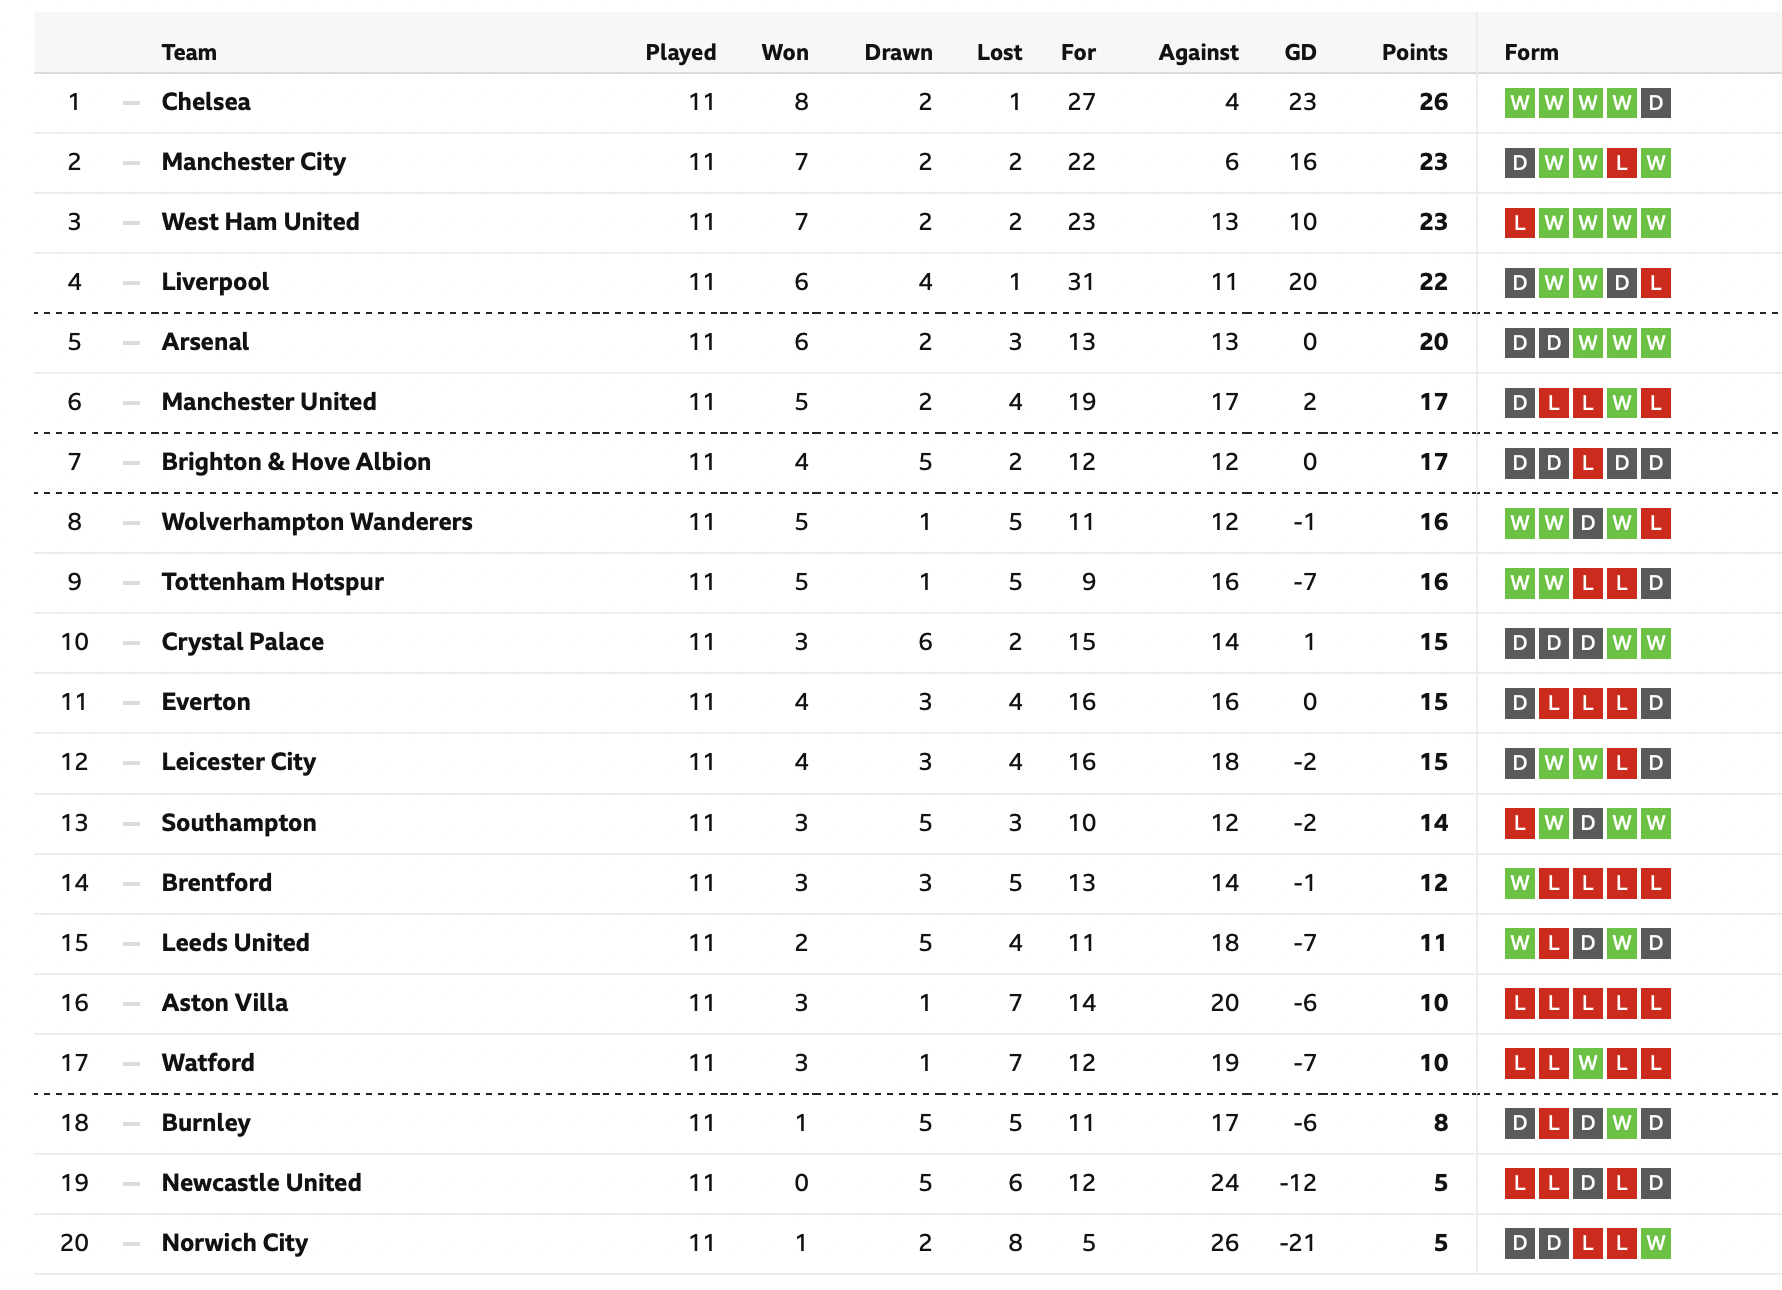Image resolution: width=1782 pixels, height=1290 pixels.
Task: Select the Newcastle United team name
Action: [x=261, y=1182]
